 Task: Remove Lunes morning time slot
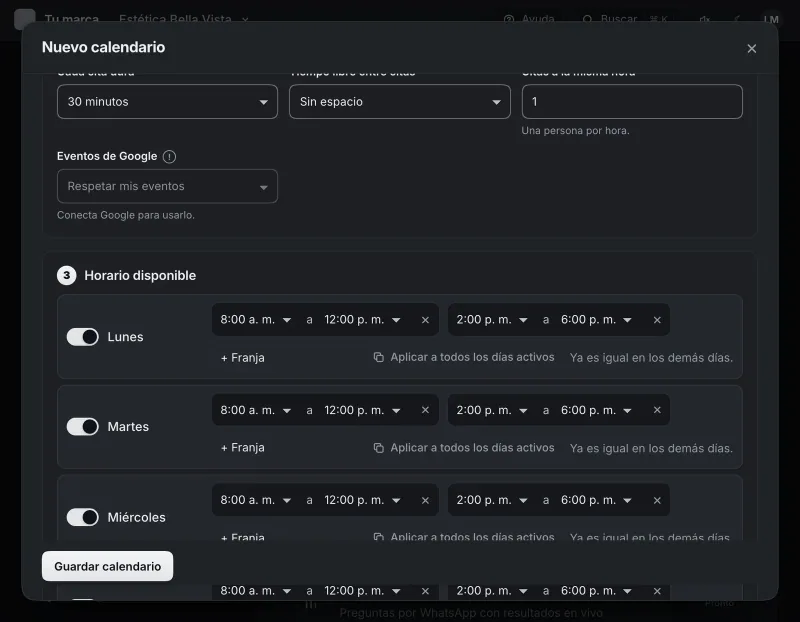[x=425, y=320]
